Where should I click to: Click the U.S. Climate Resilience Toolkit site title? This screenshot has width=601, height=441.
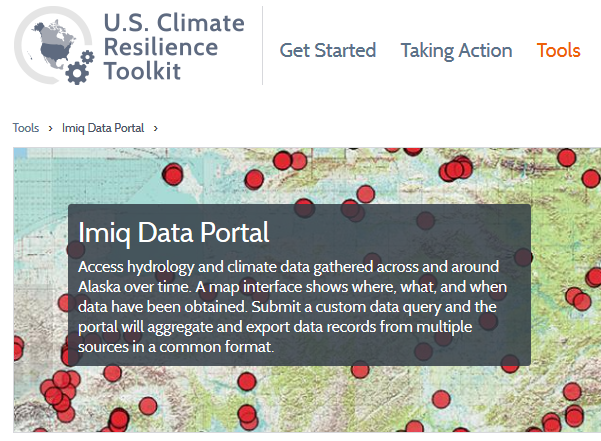click(x=174, y=48)
